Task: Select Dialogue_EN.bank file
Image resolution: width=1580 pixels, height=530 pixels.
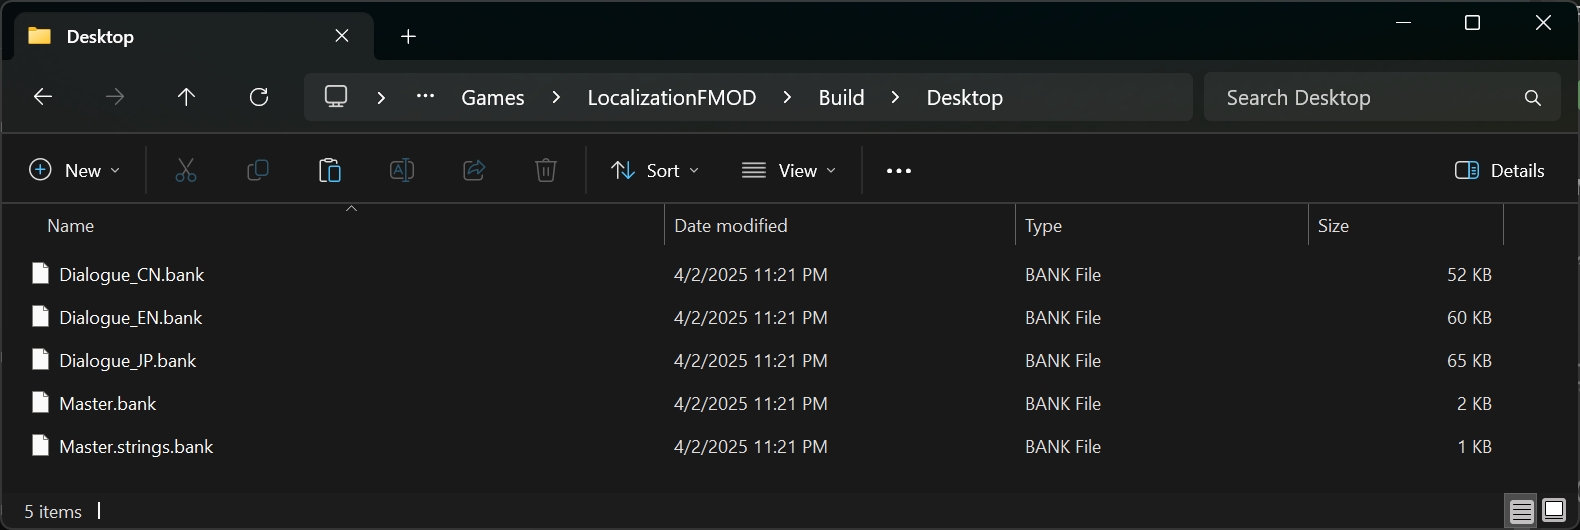Action: [131, 317]
